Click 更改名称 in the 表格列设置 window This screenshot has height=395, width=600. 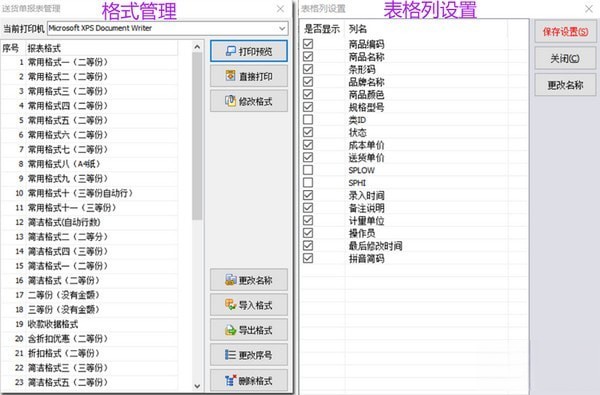[x=565, y=85]
